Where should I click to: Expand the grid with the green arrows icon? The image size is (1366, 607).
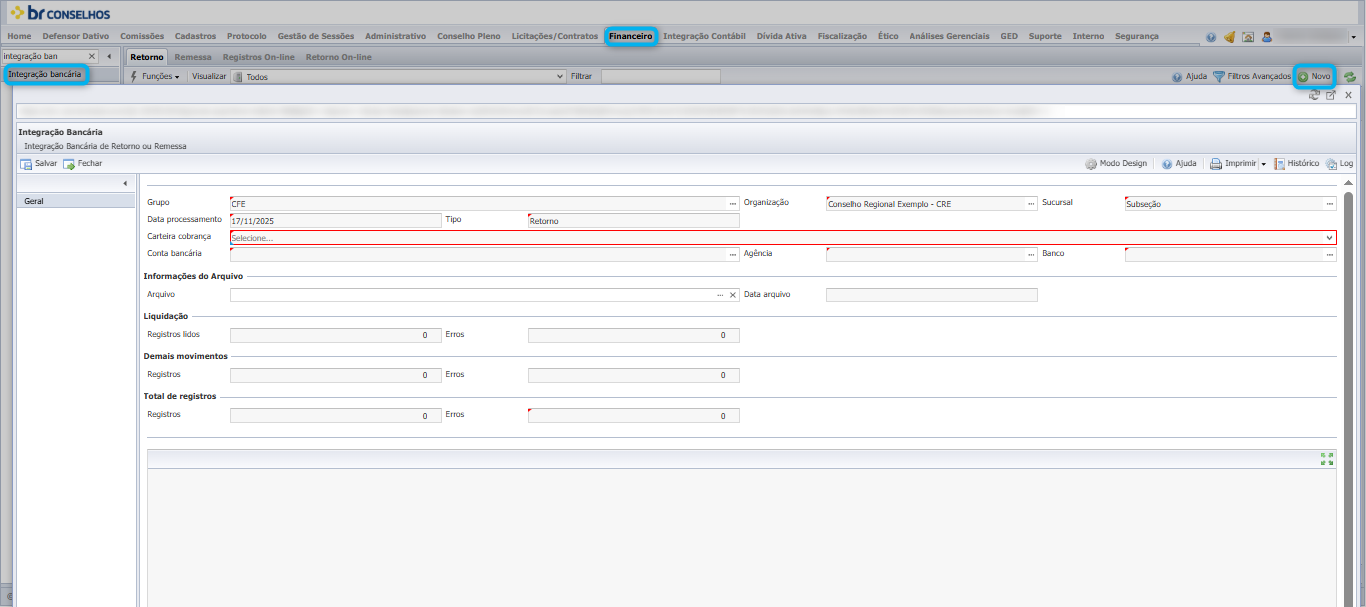coord(1327,459)
